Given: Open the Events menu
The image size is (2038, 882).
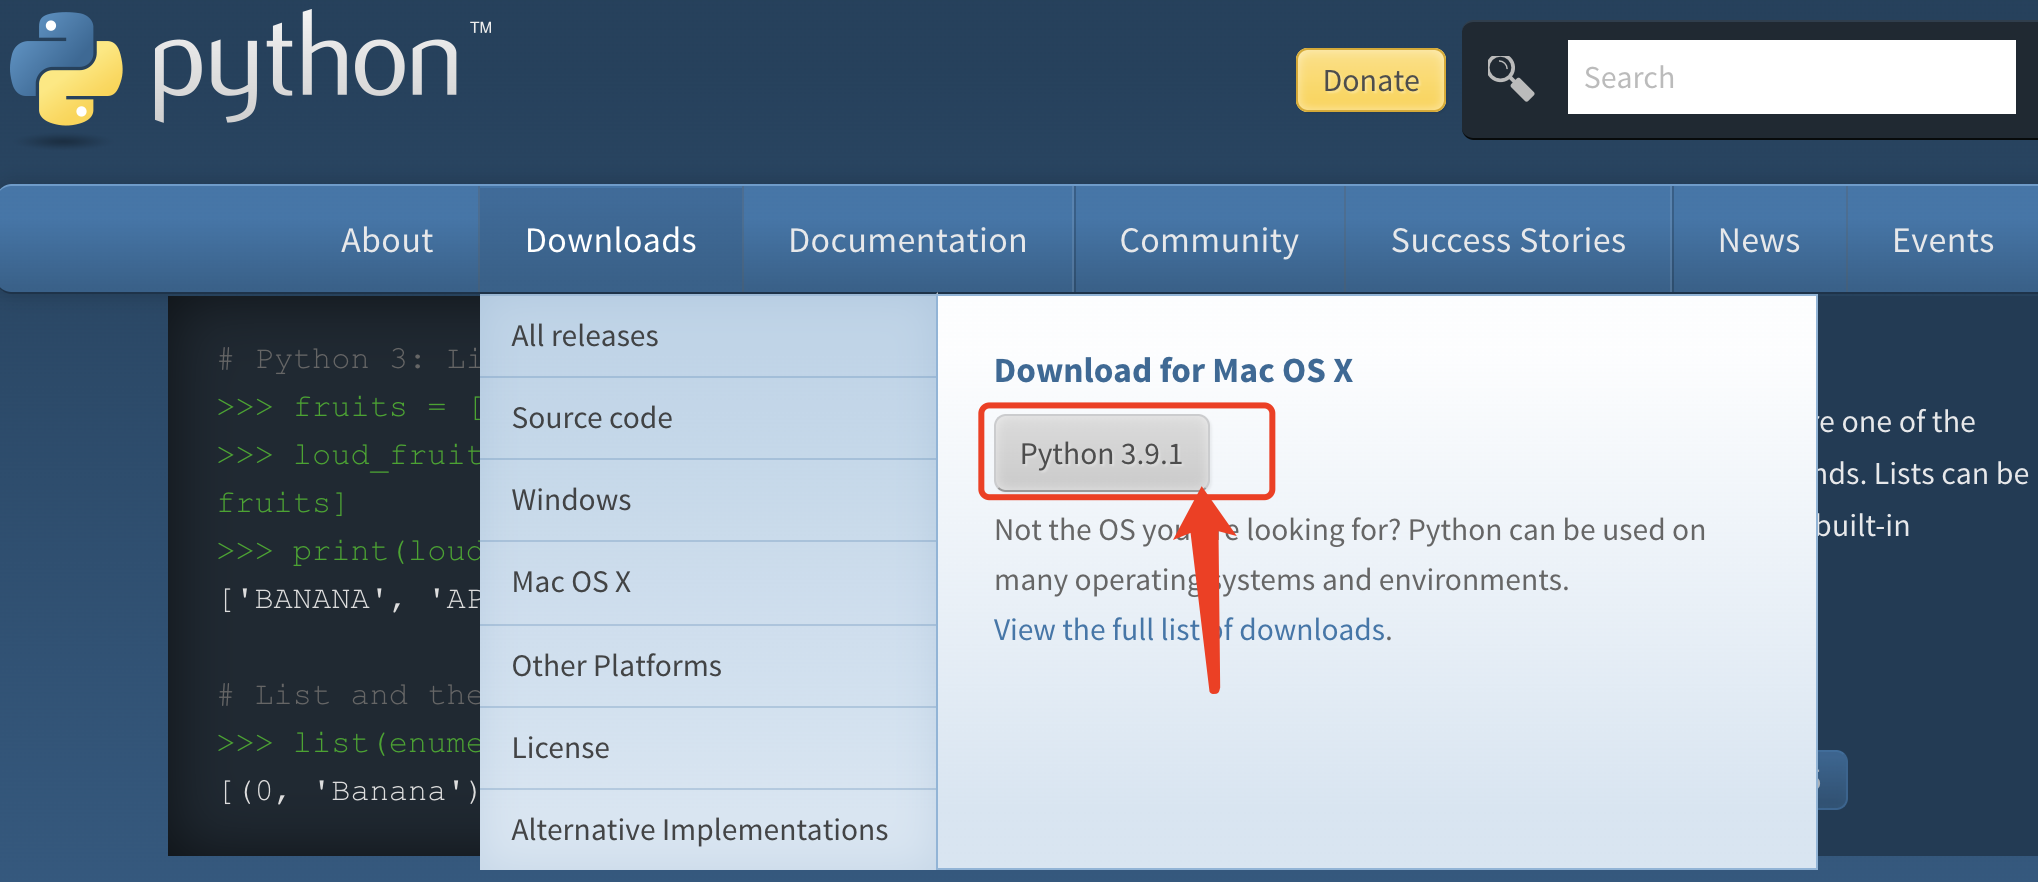Looking at the screenshot, I should click(1943, 240).
